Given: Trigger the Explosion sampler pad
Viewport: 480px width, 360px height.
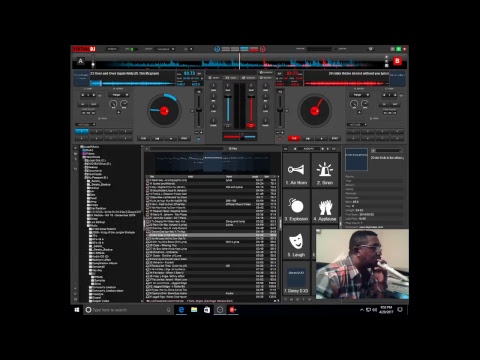Looking at the screenshot, I should (296, 207).
